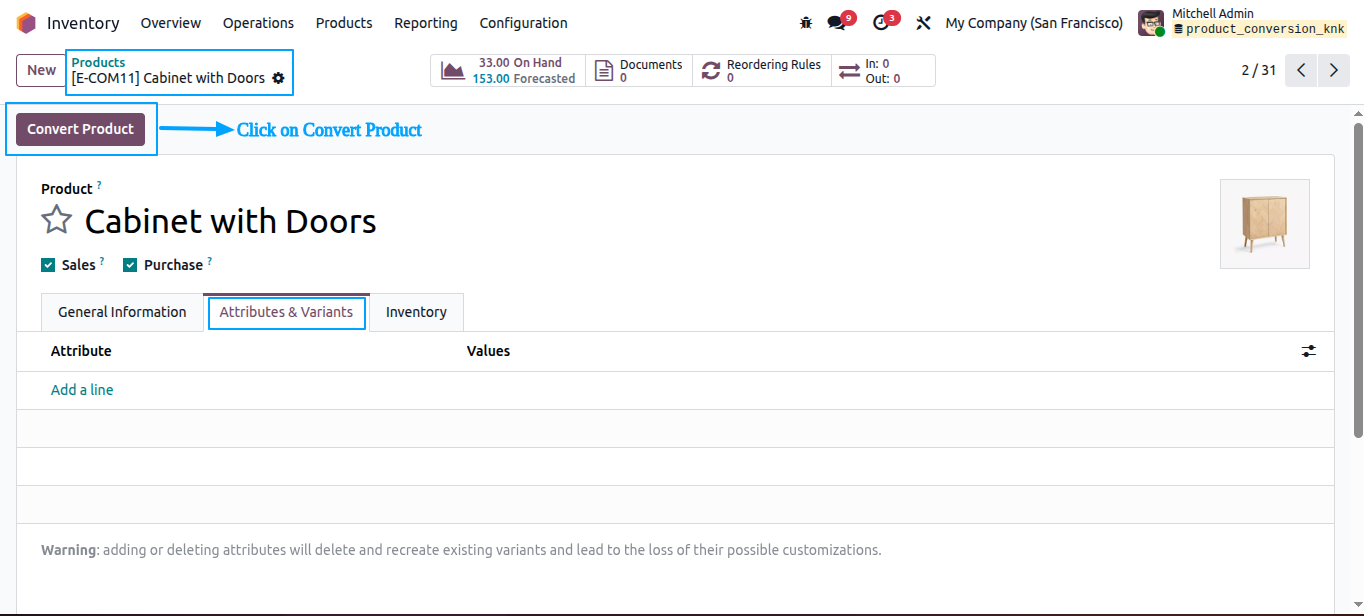
Task: Go to the next record arrow
Action: 1333,70
